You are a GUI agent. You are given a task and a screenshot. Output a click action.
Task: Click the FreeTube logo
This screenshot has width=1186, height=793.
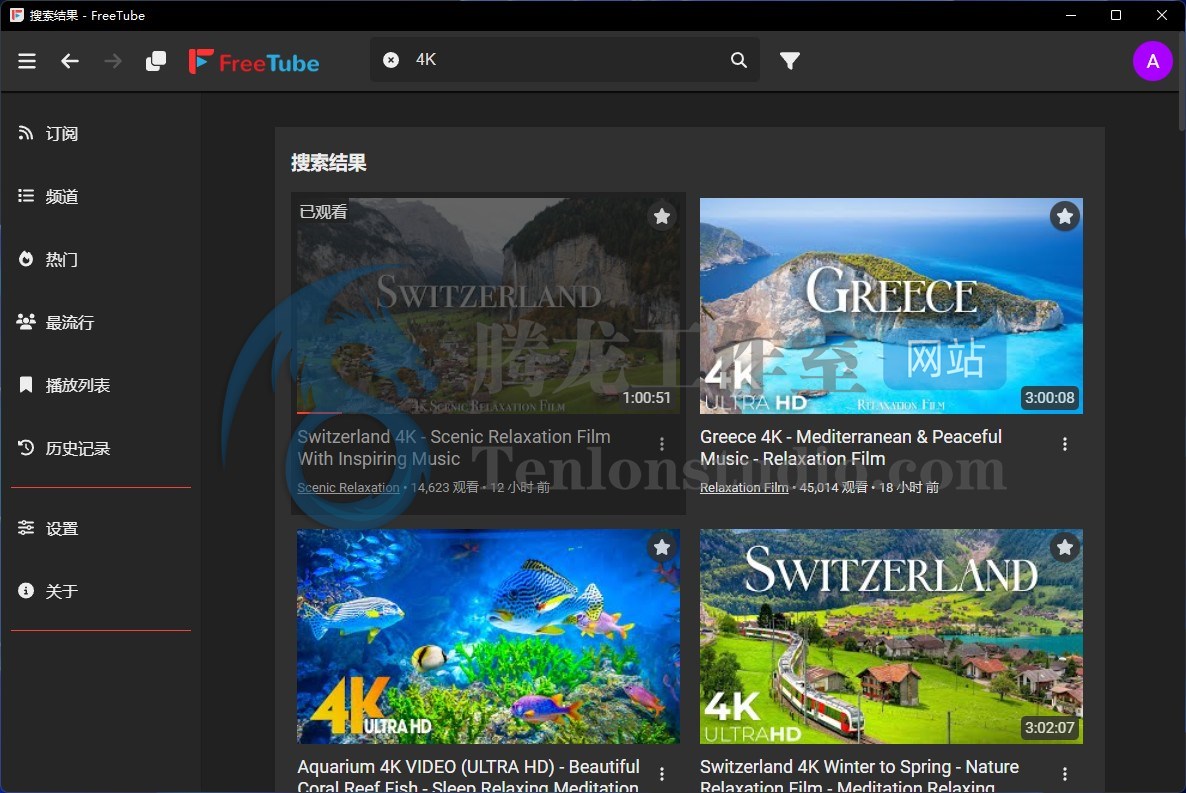pyautogui.click(x=254, y=61)
